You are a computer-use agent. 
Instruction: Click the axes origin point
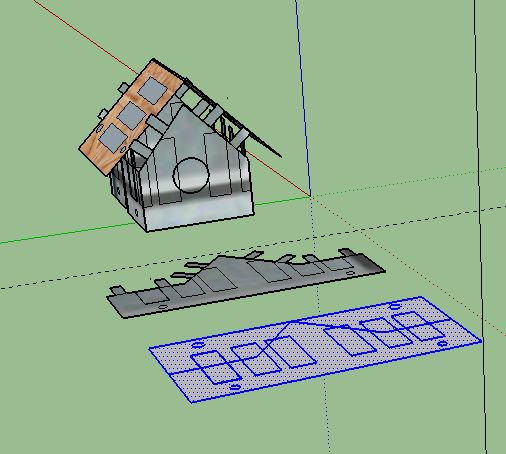coord(311,196)
